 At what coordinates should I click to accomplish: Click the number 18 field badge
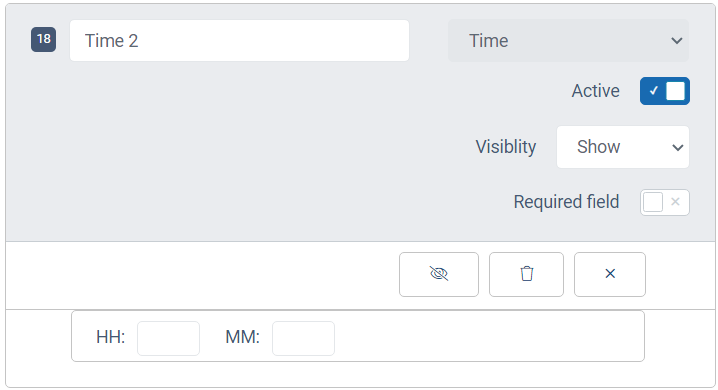click(x=44, y=39)
